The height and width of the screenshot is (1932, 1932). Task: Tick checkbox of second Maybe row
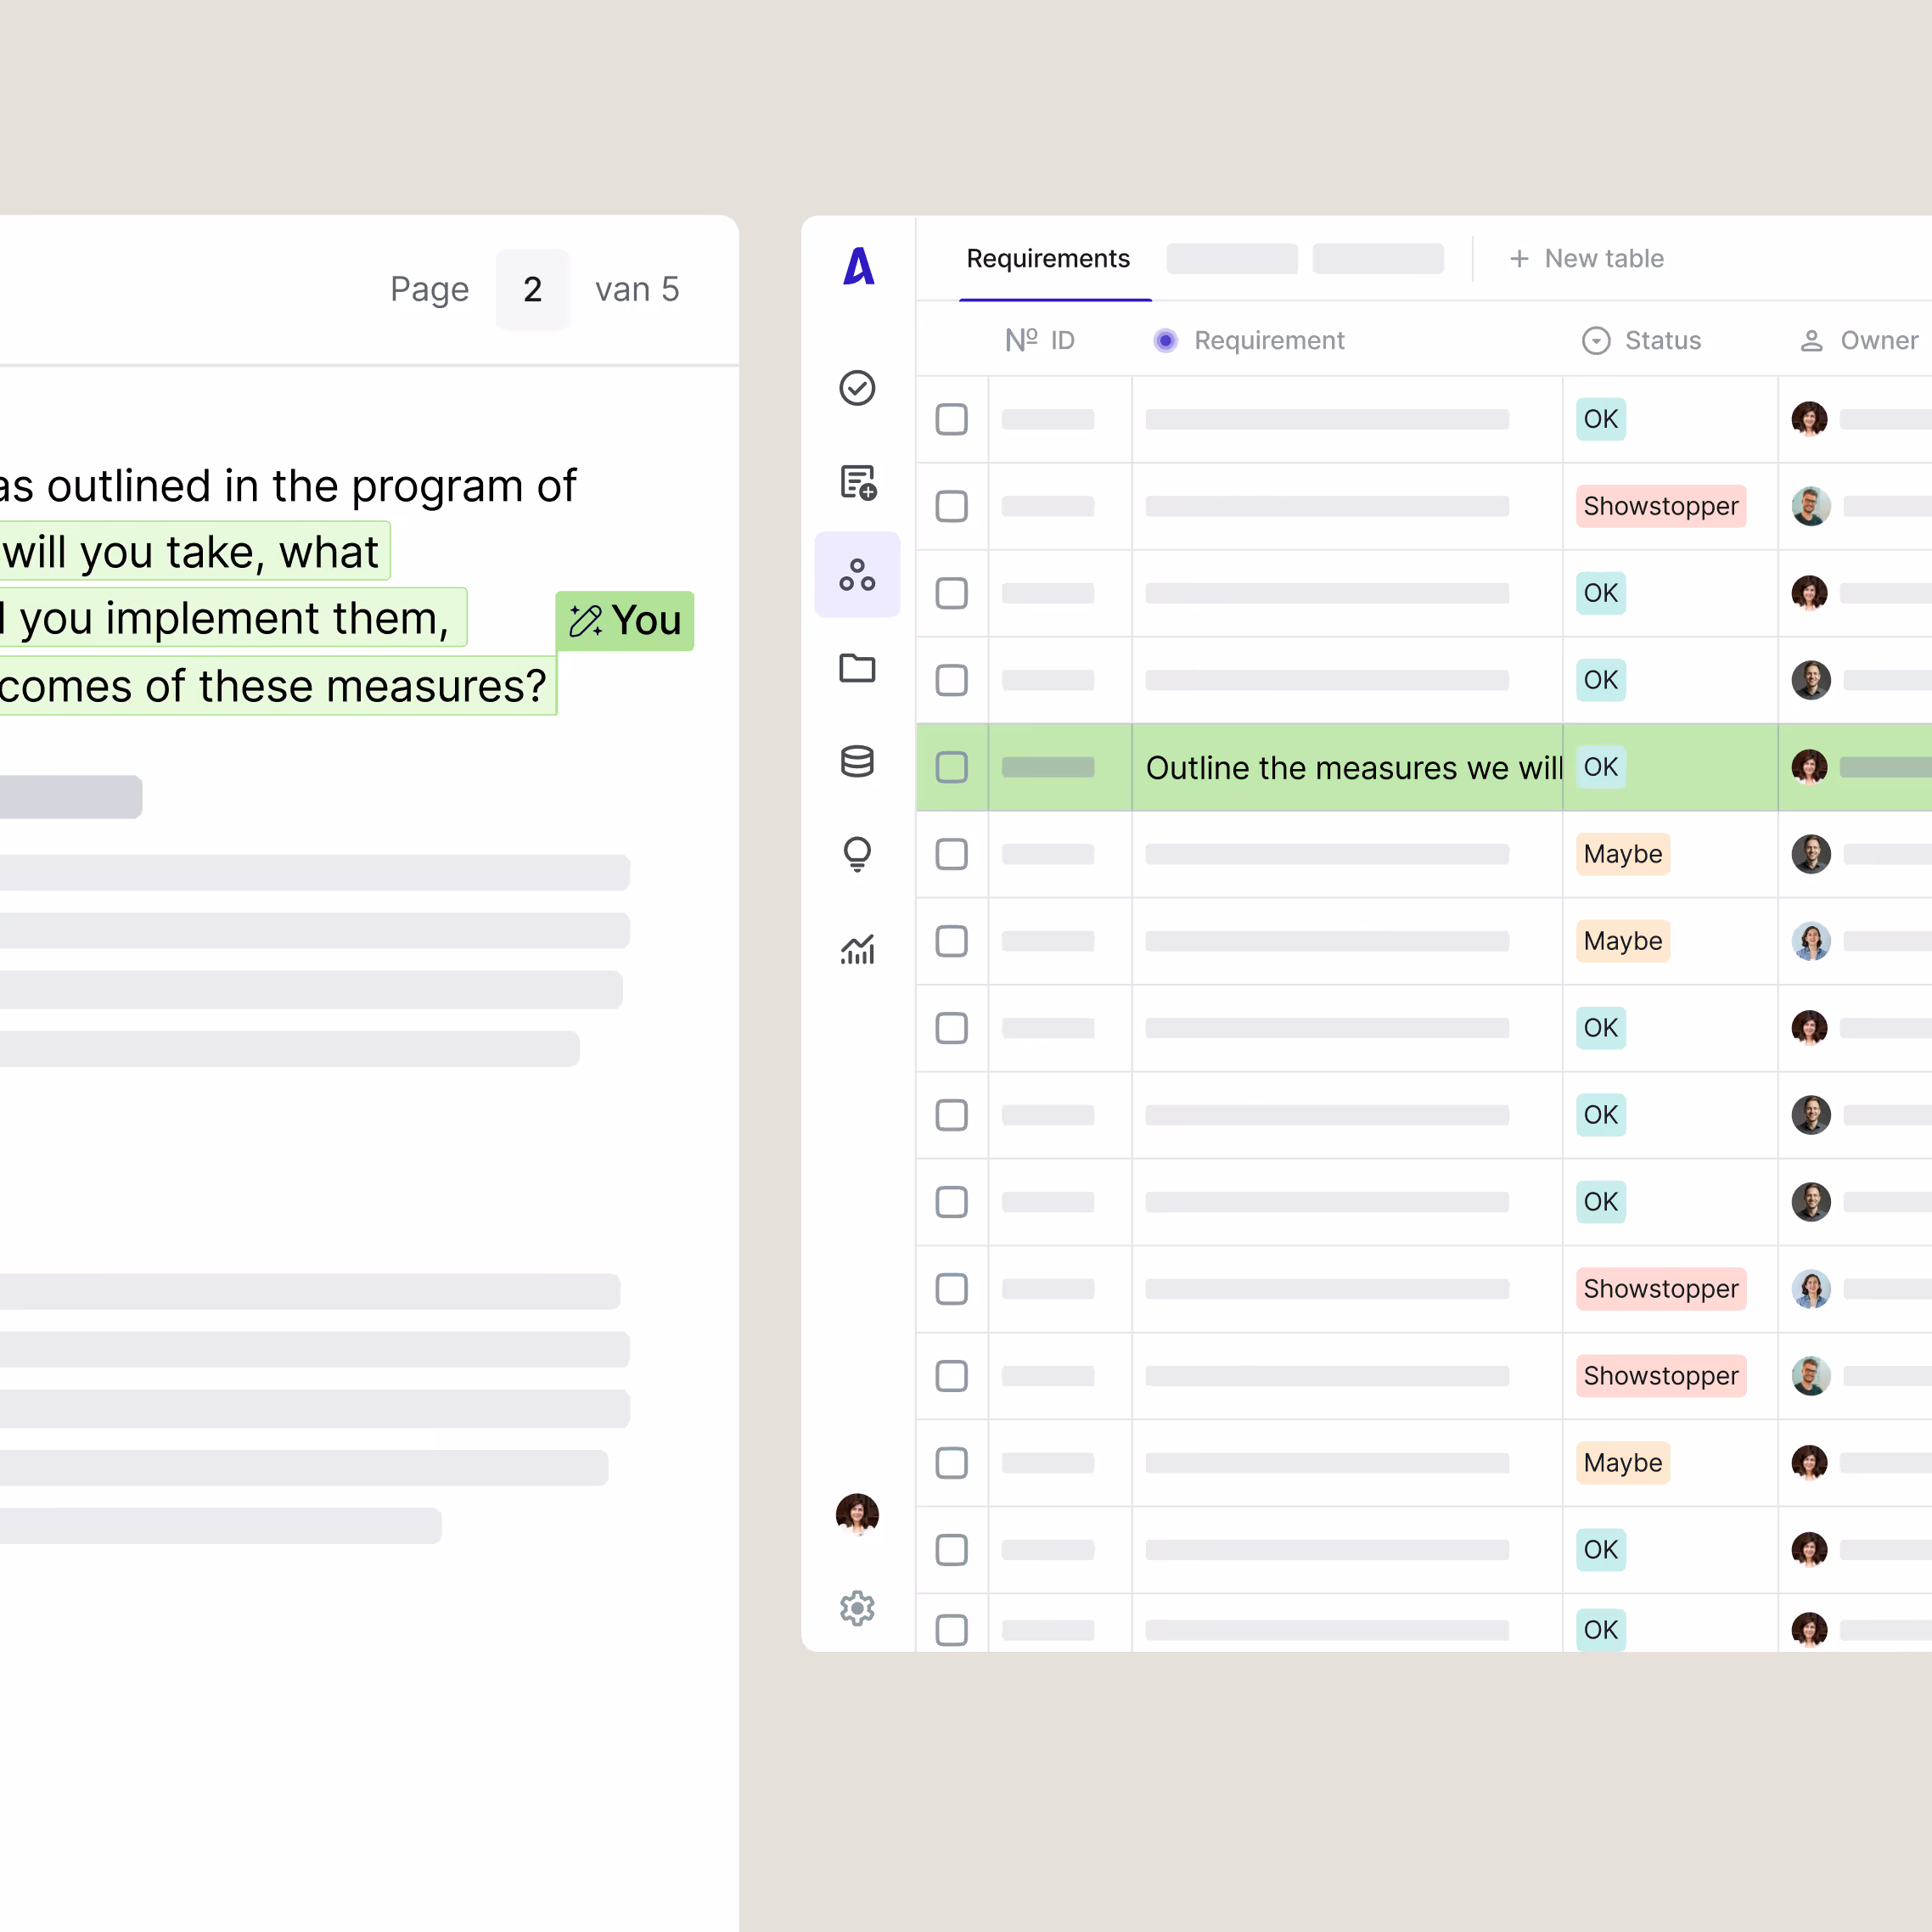point(951,941)
